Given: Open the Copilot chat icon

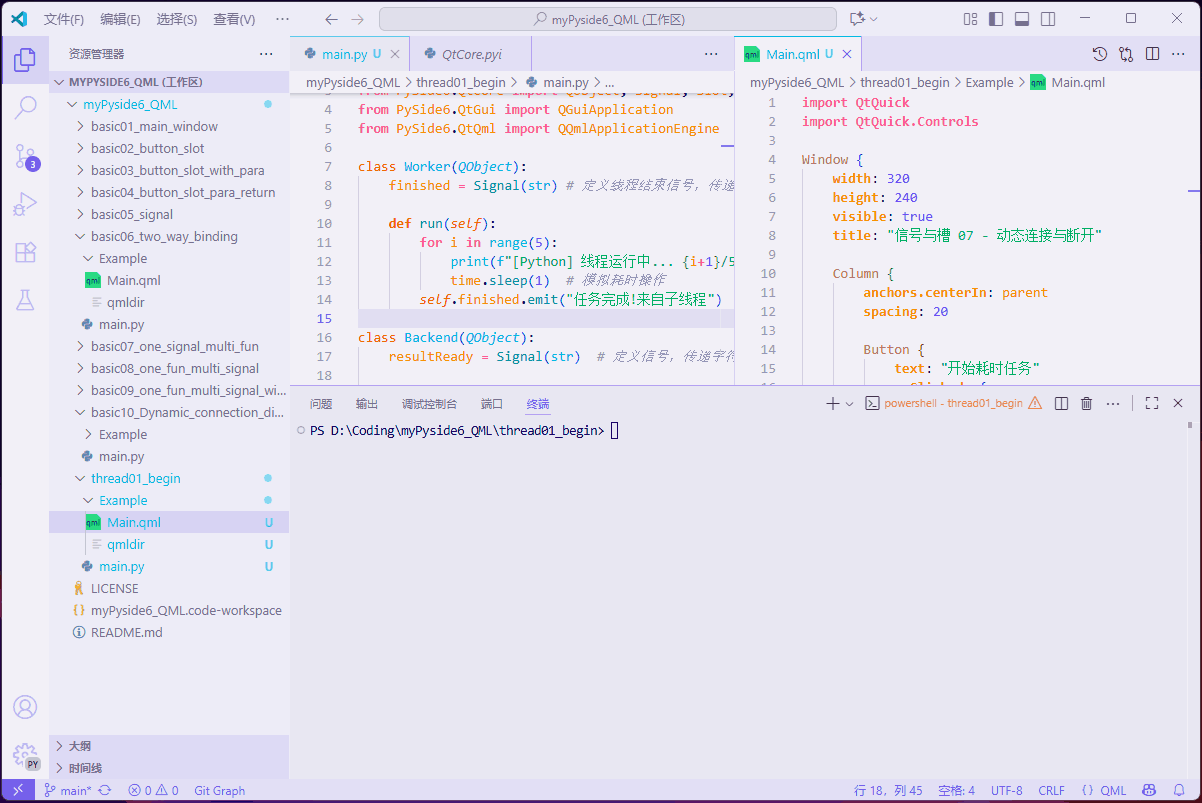Looking at the screenshot, I should (856, 19).
